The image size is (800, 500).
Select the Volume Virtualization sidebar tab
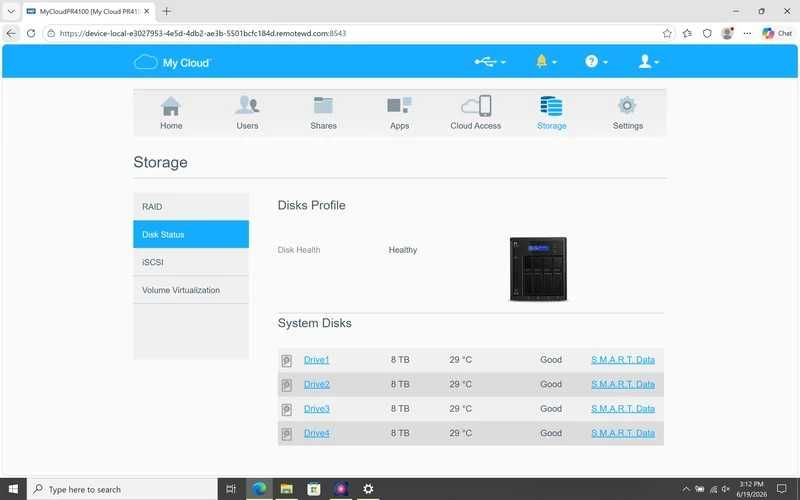[x=191, y=290]
